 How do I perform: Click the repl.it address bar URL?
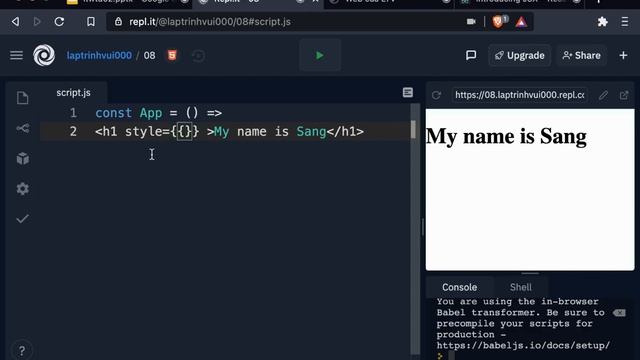[210, 22]
